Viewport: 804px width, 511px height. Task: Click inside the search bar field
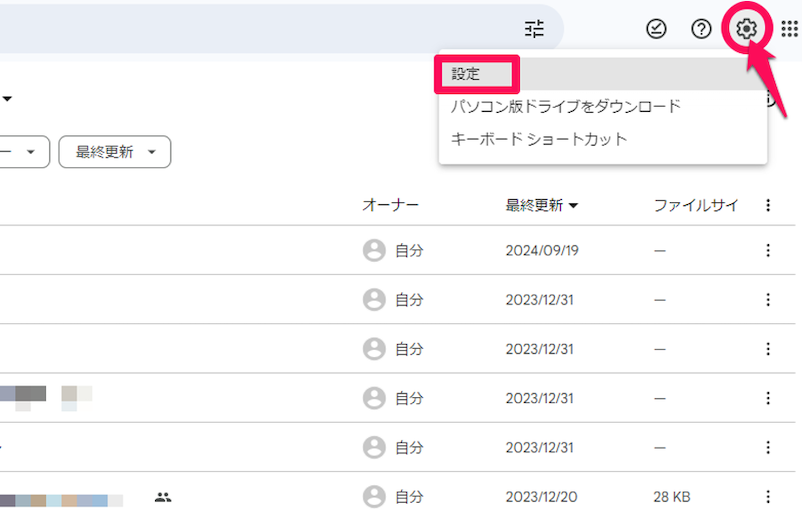coord(250,29)
